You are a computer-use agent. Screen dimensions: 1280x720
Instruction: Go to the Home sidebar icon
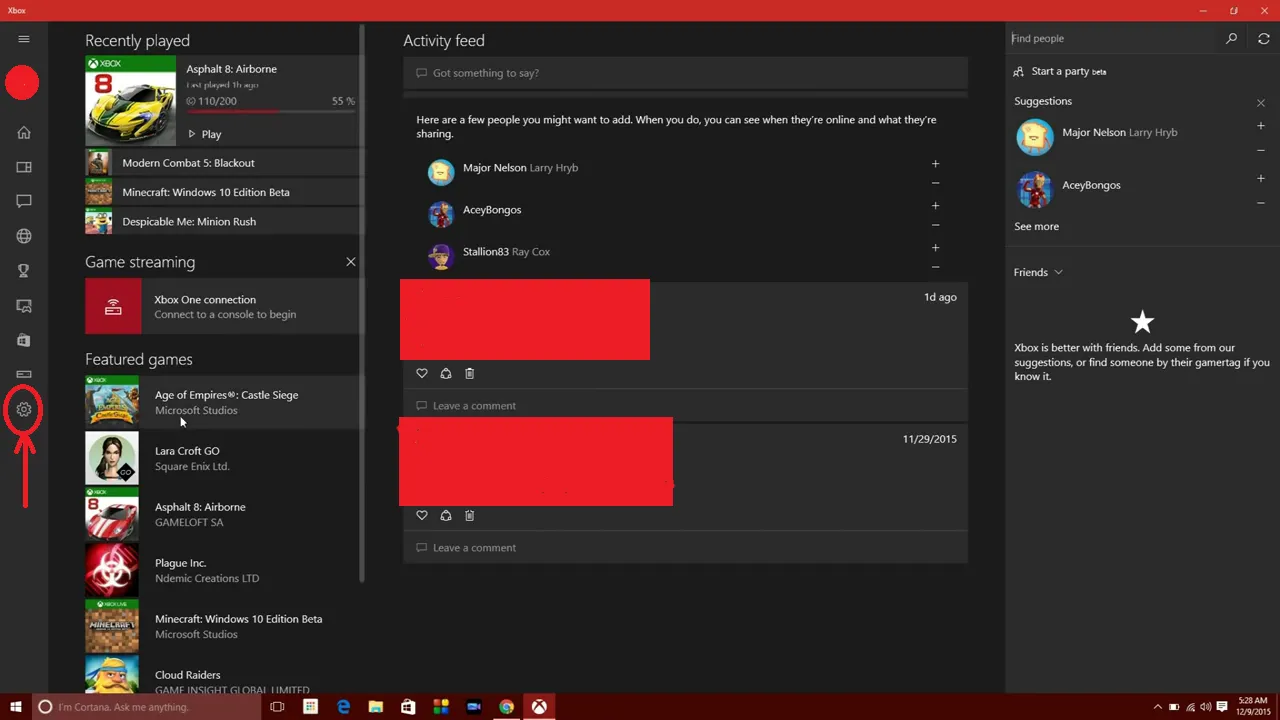click(x=24, y=132)
